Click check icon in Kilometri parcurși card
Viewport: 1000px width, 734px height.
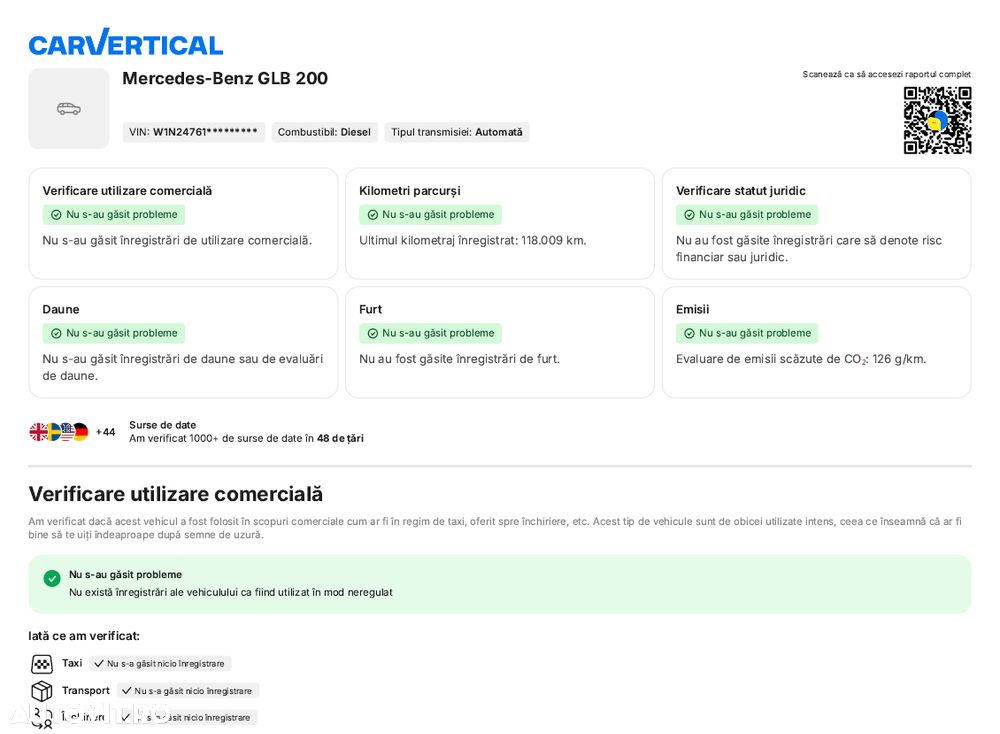click(372, 215)
